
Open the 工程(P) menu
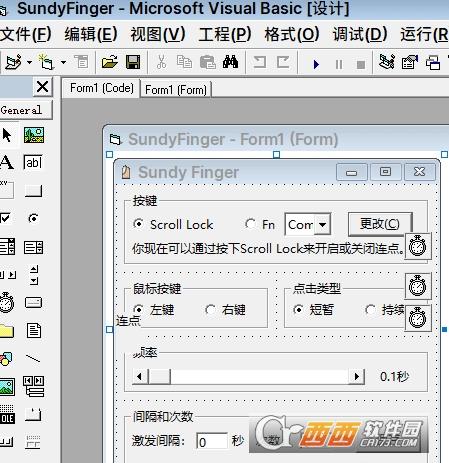coord(225,34)
